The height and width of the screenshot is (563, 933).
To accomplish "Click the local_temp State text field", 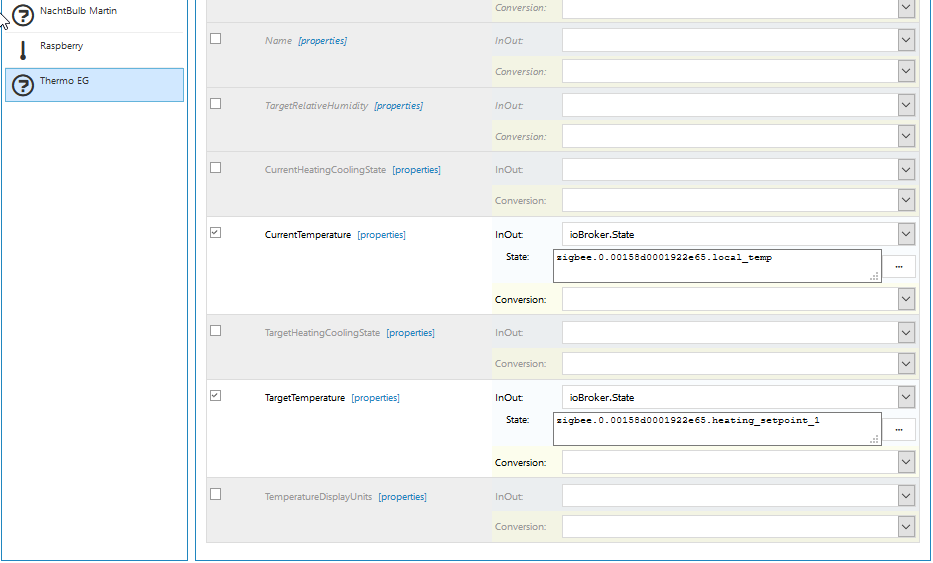I will [x=717, y=266].
